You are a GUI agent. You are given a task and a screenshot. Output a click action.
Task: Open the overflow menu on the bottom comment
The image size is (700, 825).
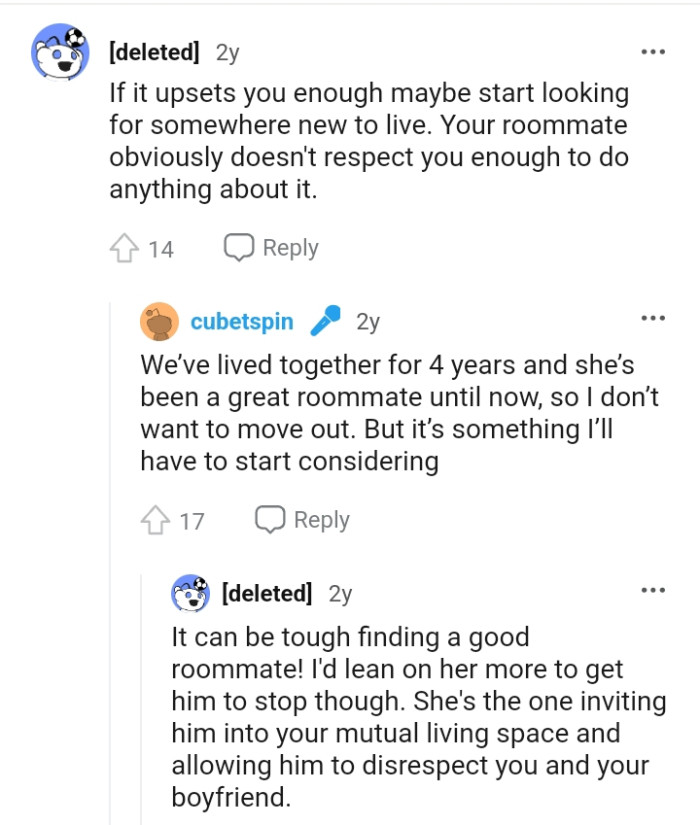pos(651,591)
